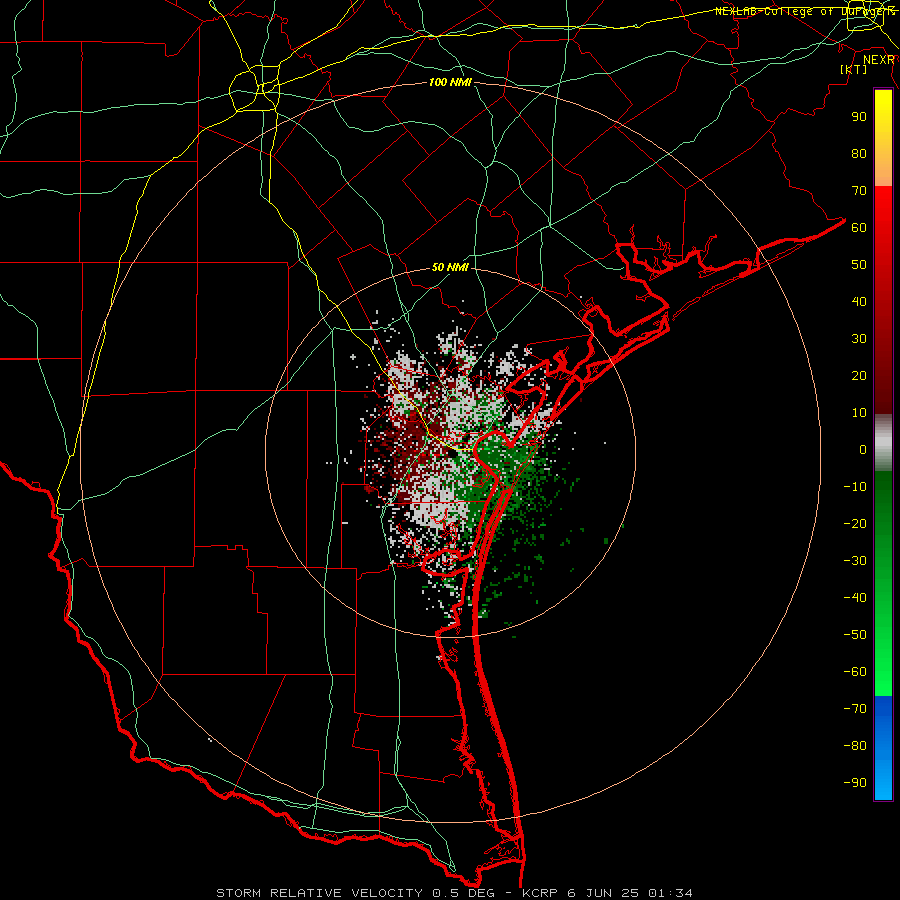Click the "100 NMI" range ring label
The height and width of the screenshot is (900, 900).
[x=450, y=82]
